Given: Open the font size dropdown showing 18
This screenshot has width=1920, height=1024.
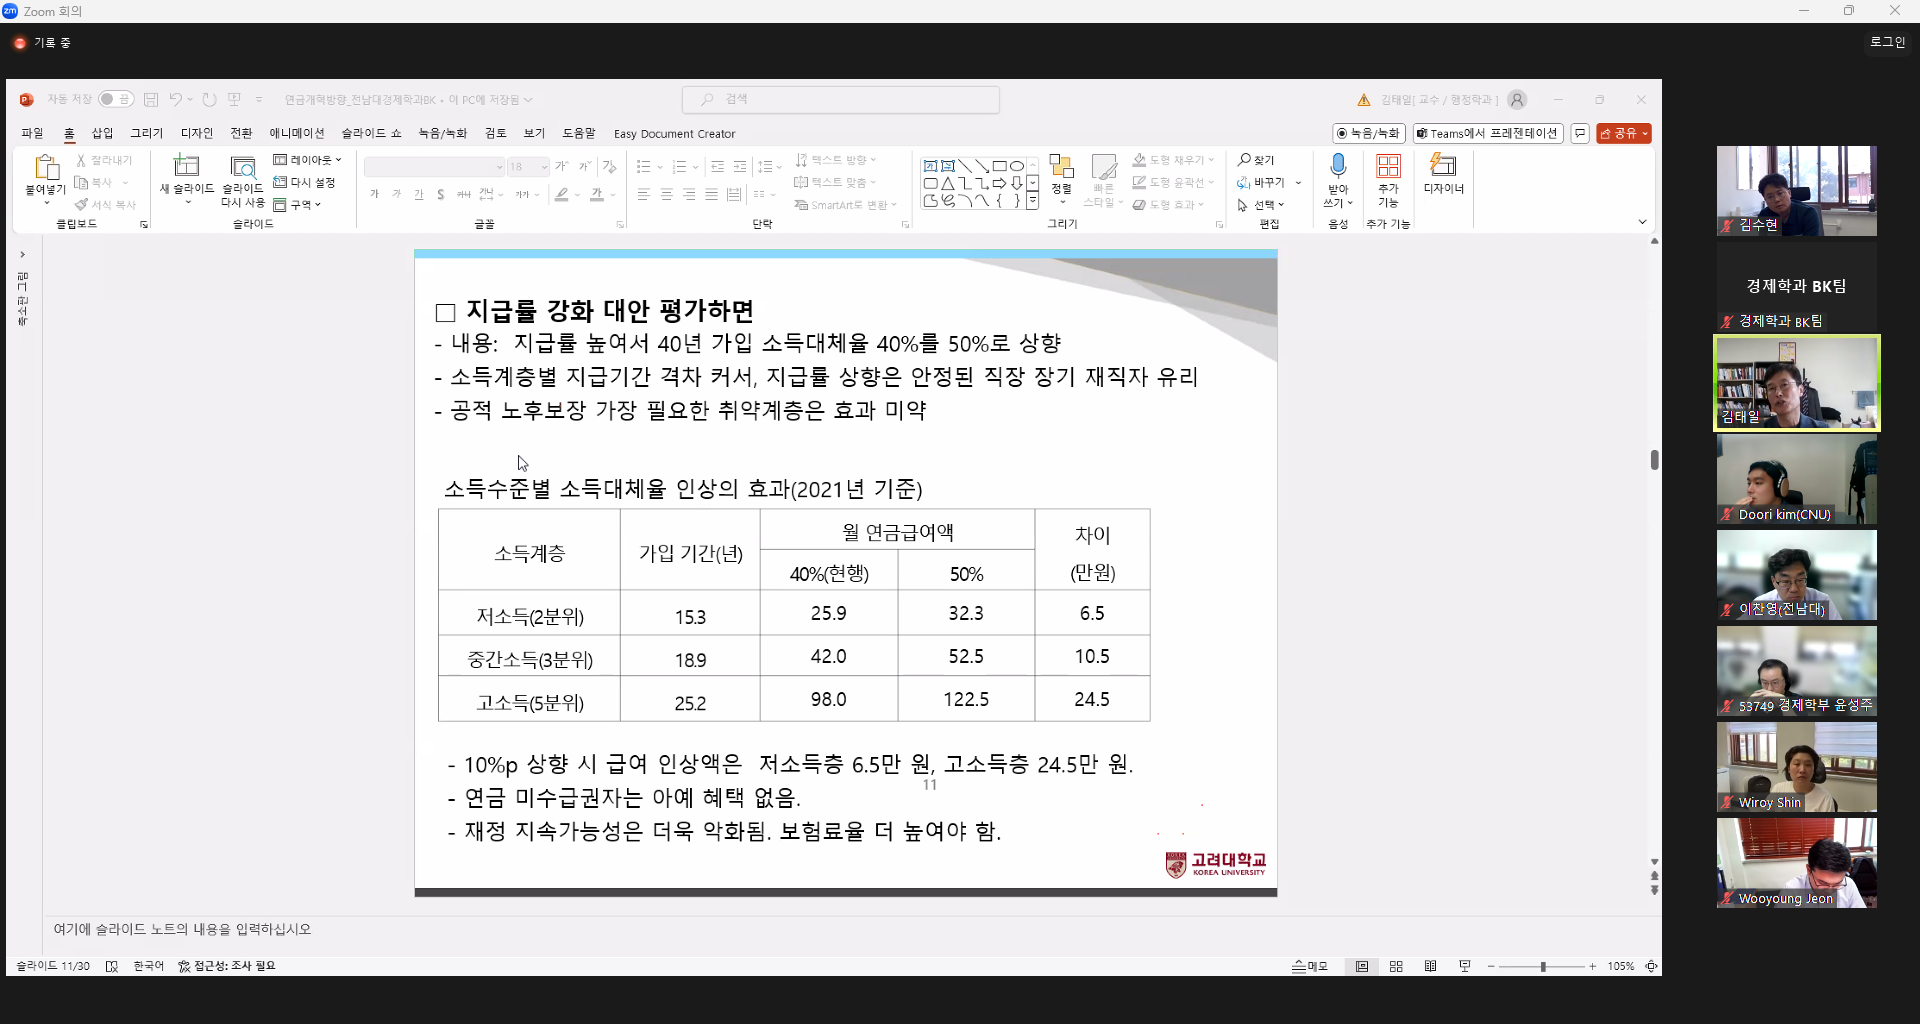Looking at the screenshot, I should tap(528, 167).
